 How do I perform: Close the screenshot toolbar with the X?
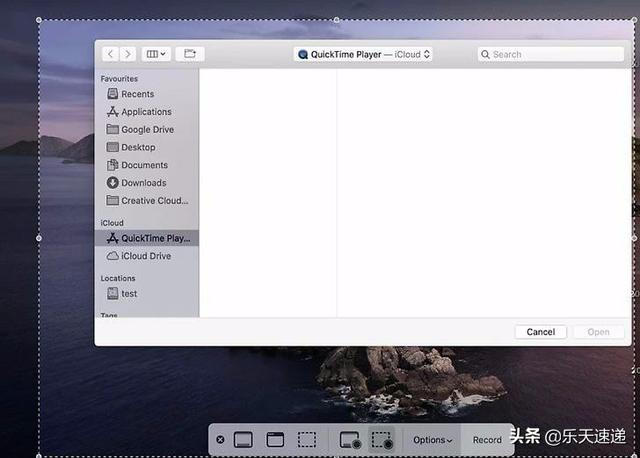[220, 440]
